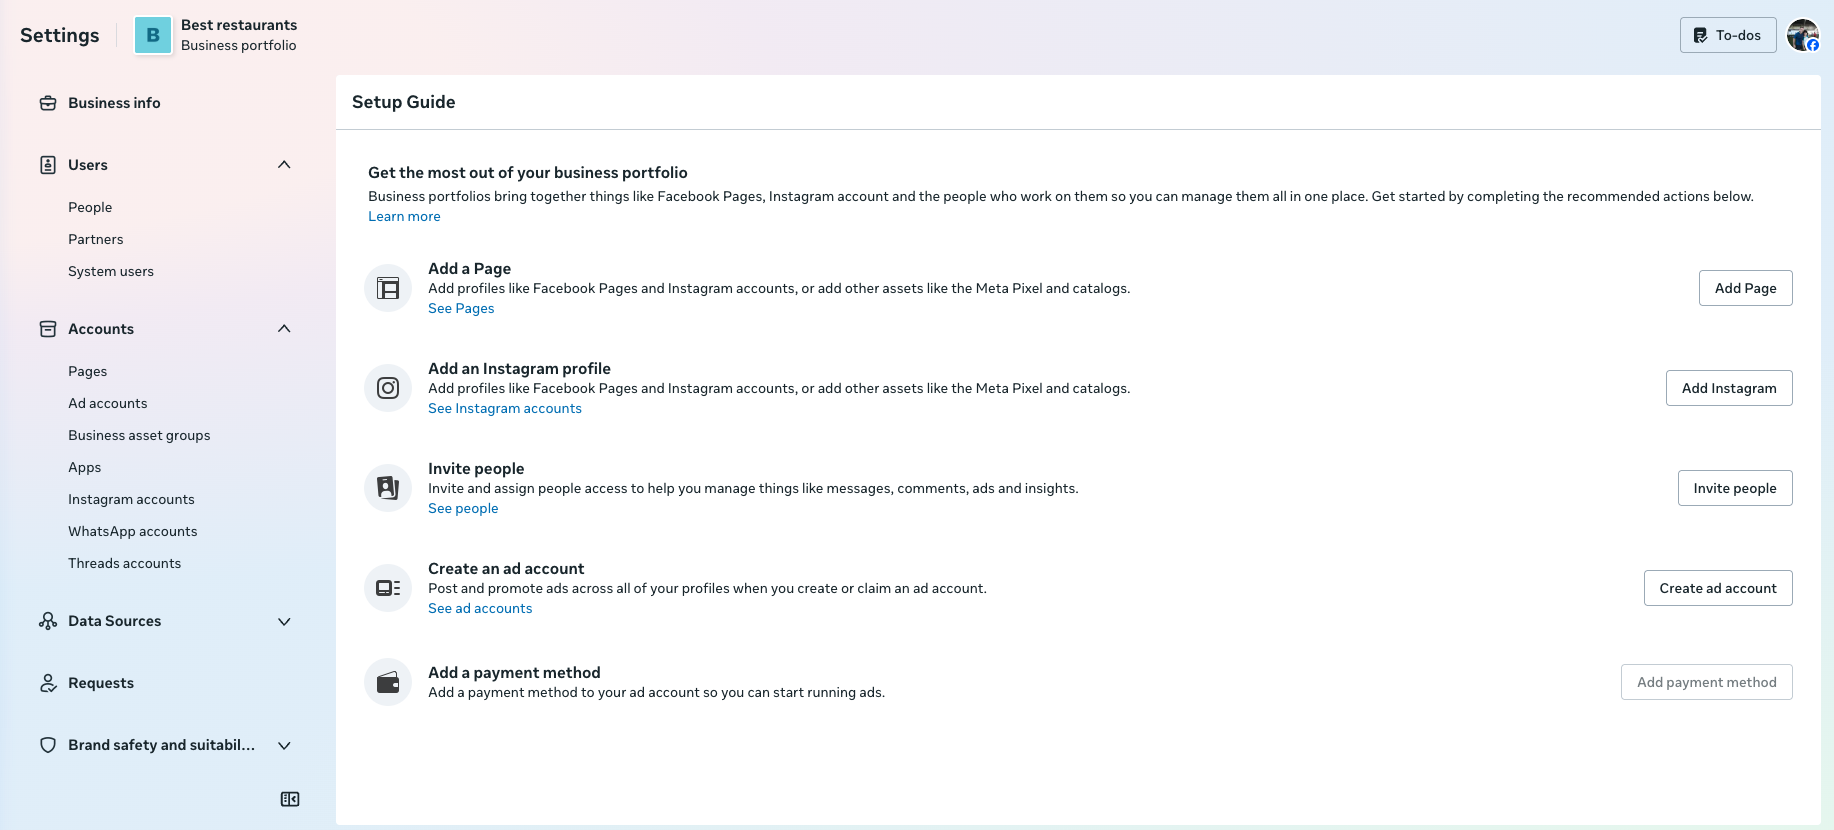Click the Best restaurants portfolio avatar

point(152,34)
